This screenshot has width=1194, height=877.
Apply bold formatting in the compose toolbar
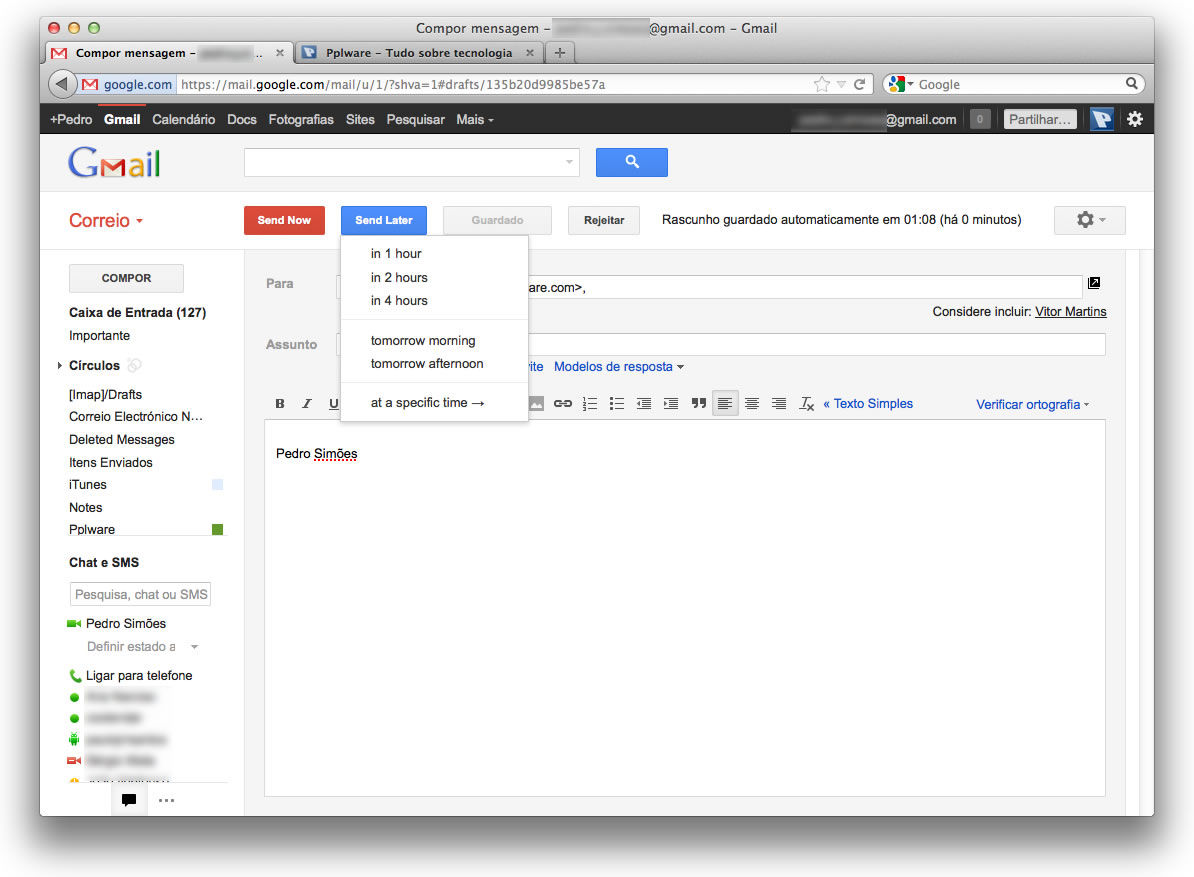coord(280,403)
